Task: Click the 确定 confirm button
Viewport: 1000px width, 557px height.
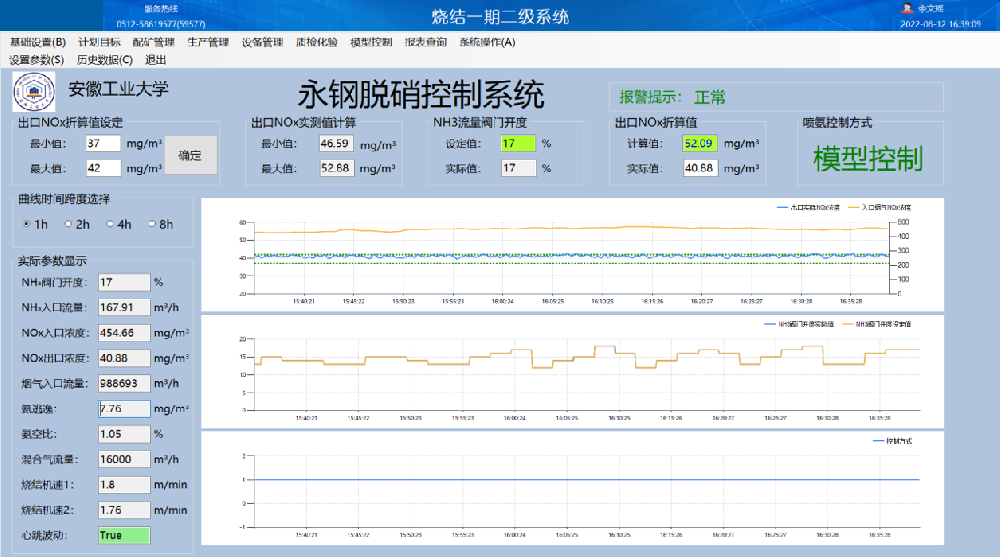Action: (190, 155)
